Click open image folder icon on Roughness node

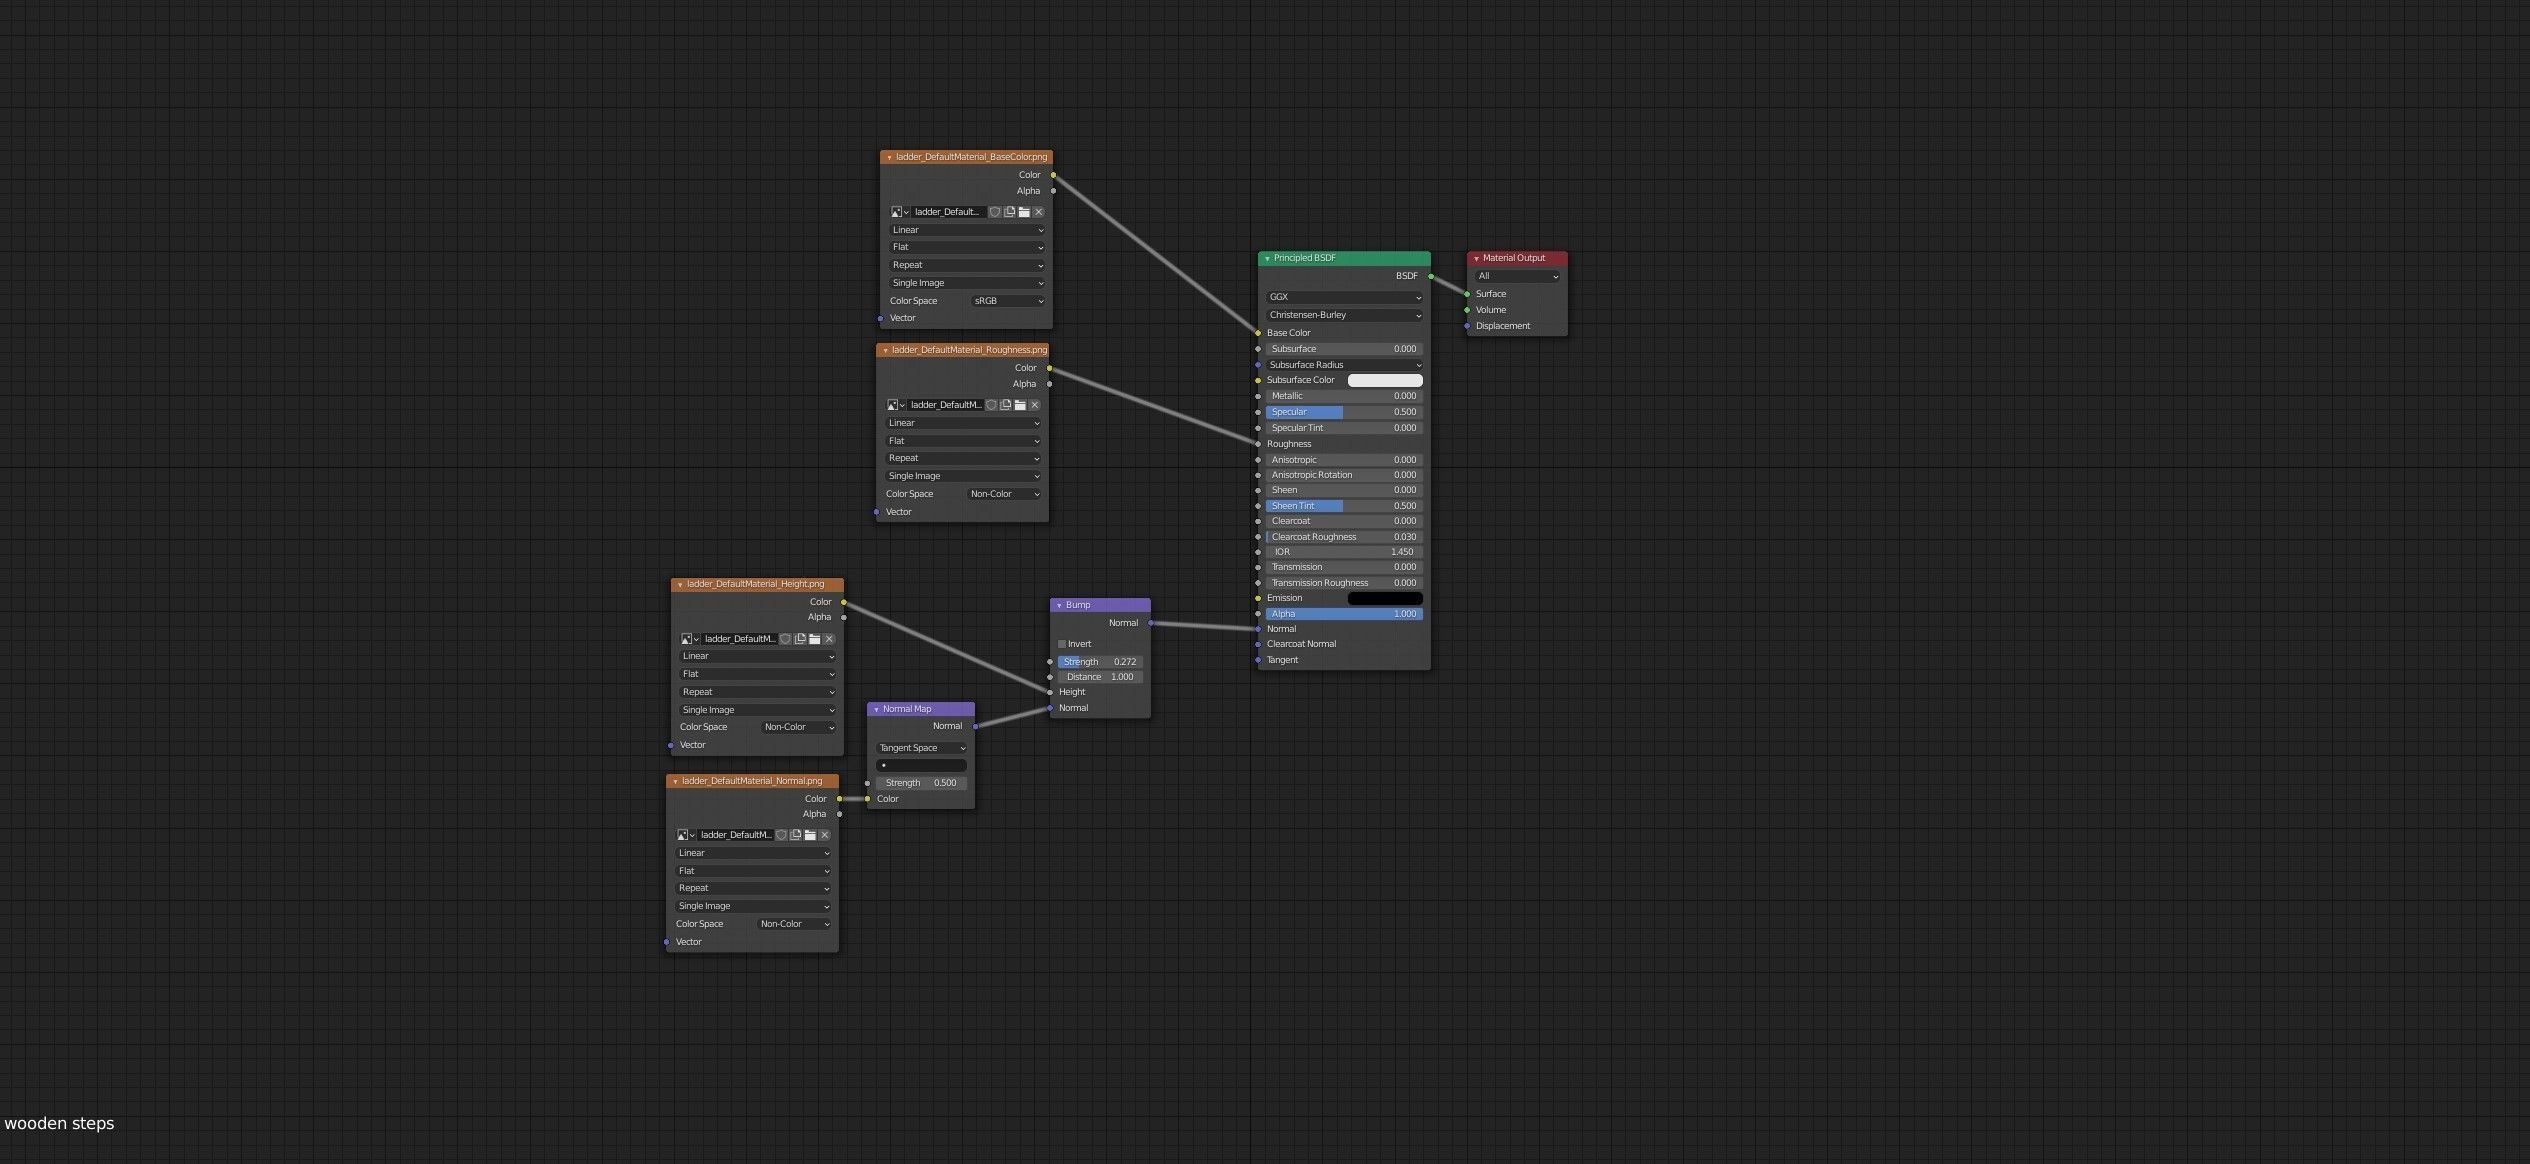click(x=1020, y=405)
